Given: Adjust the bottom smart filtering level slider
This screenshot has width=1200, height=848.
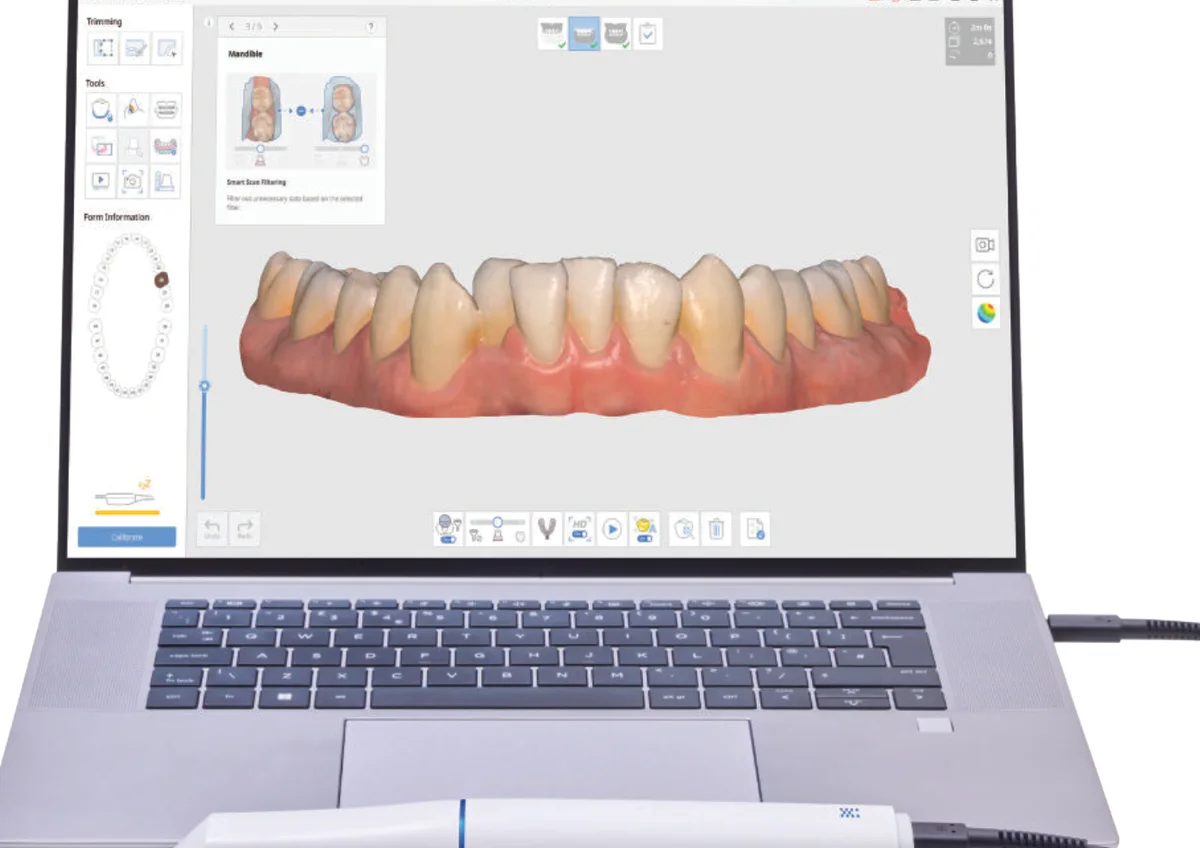Looking at the screenshot, I should [x=496, y=522].
